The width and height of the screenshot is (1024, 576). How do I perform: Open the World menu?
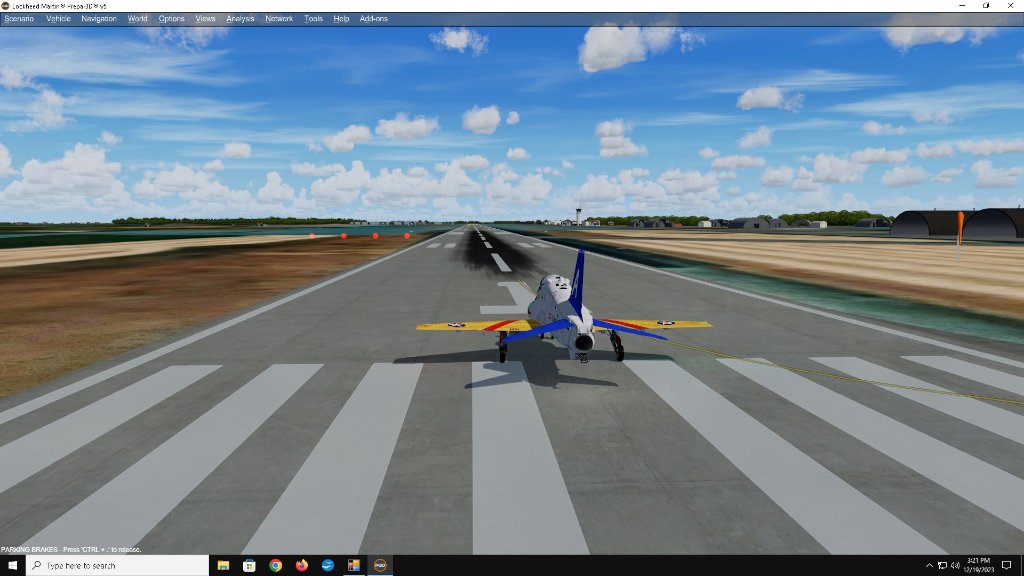point(137,18)
